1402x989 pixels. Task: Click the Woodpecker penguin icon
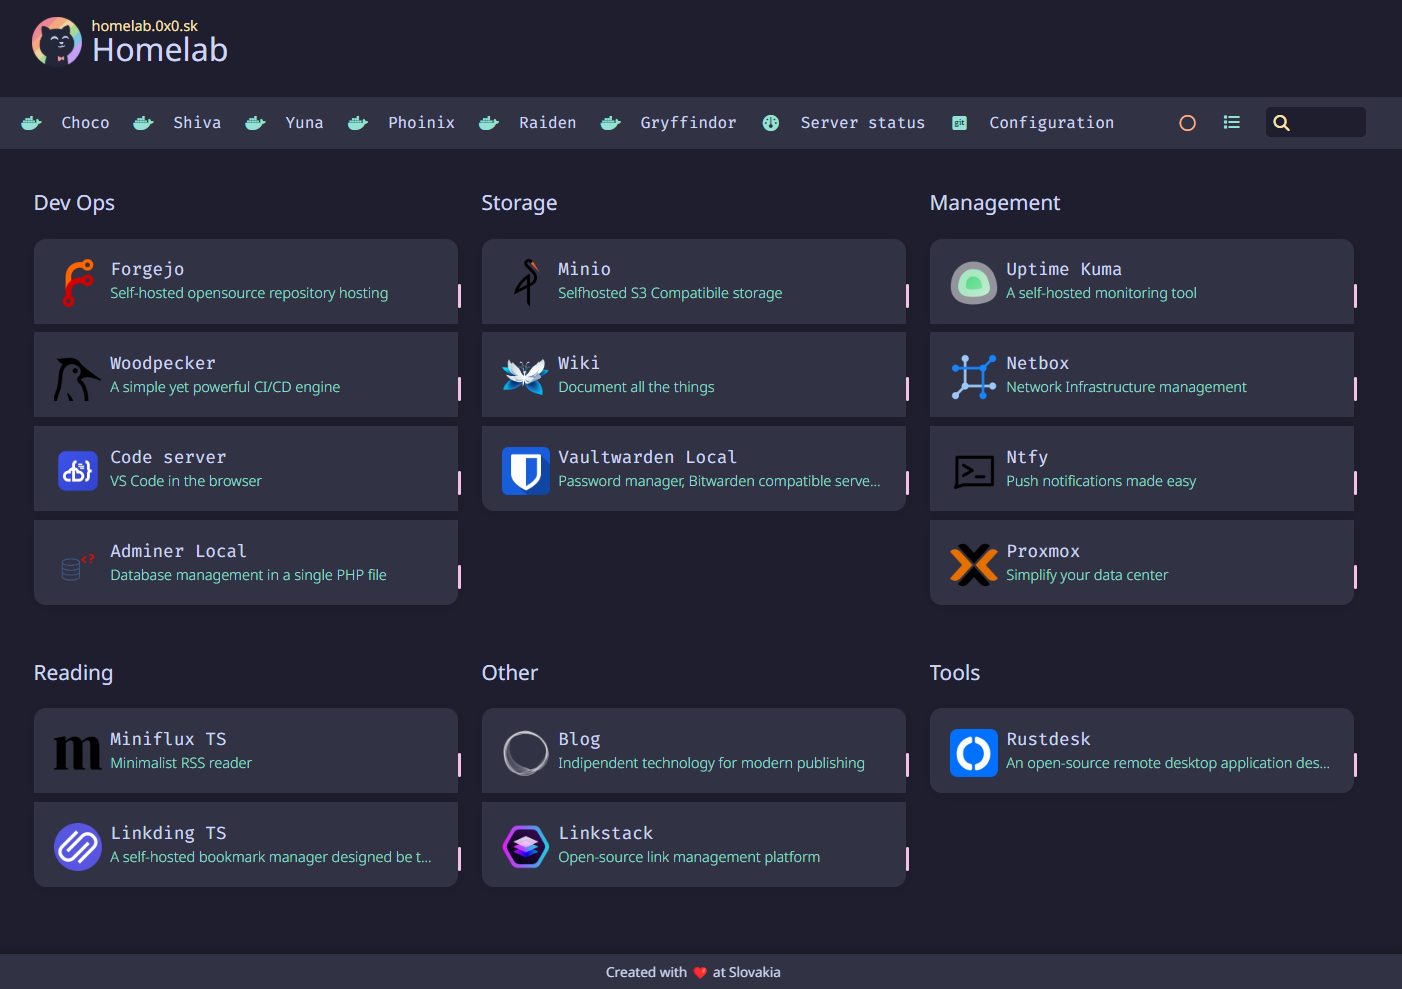point(76,377)
